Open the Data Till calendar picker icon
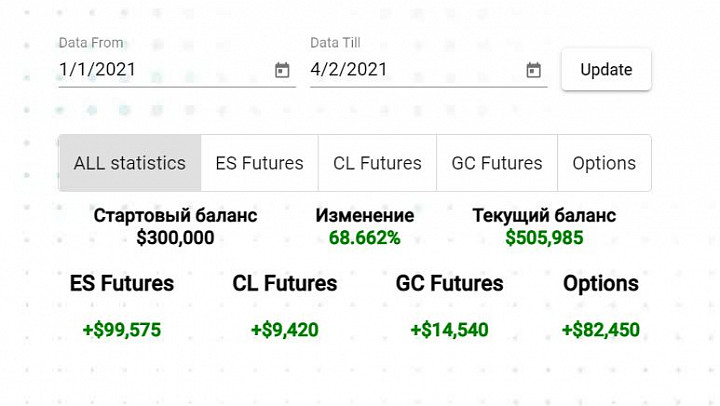720x406 pixels. tap(533, 70)
